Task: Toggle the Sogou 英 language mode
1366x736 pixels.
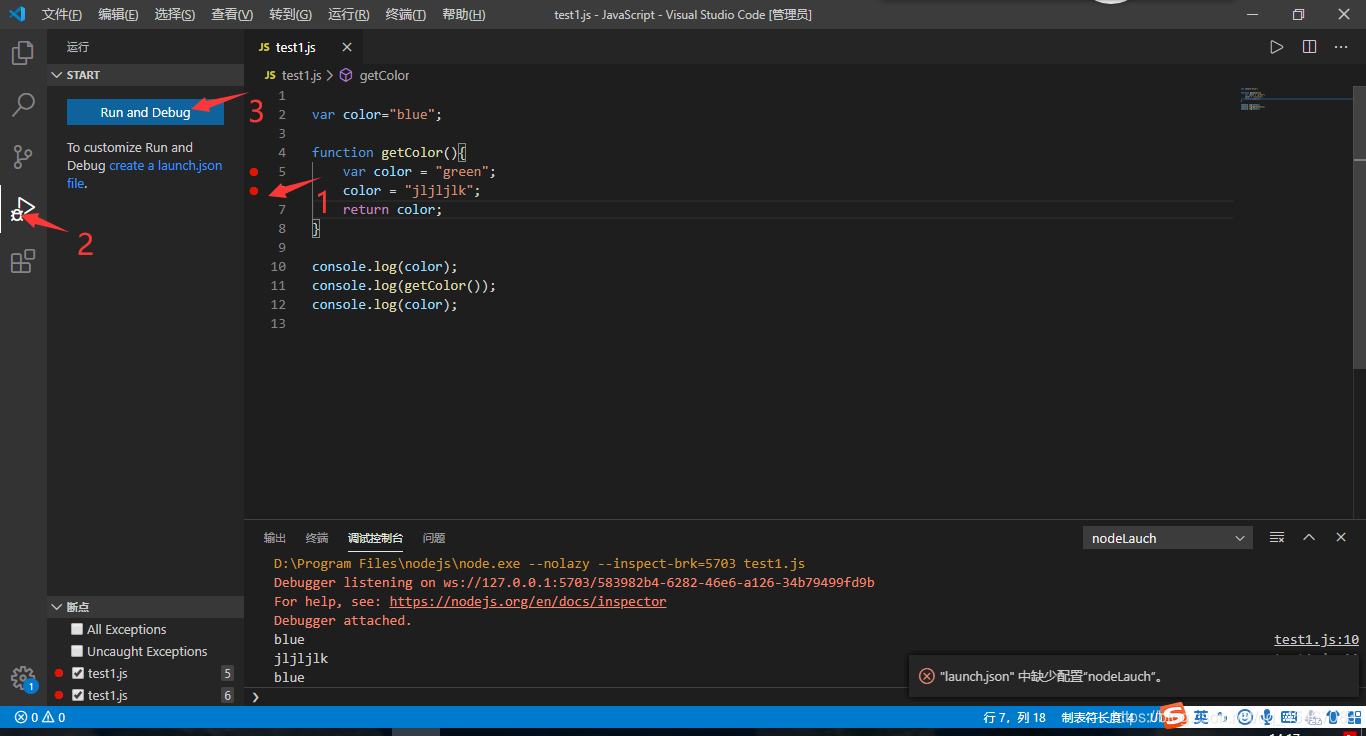Action: 1201,717
